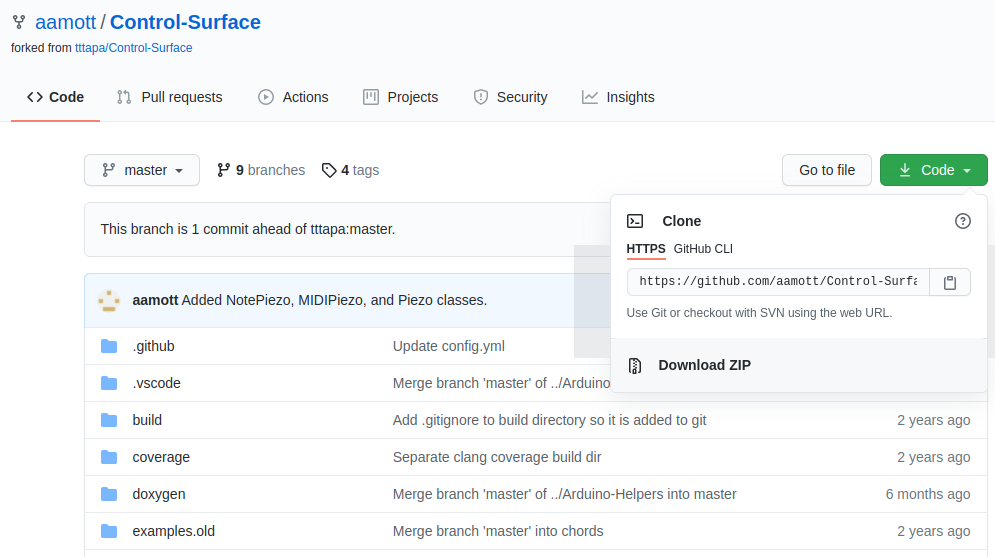Open the aamott commit author link
The width and height of the screenshot is (995, 557).
[155, 300]
